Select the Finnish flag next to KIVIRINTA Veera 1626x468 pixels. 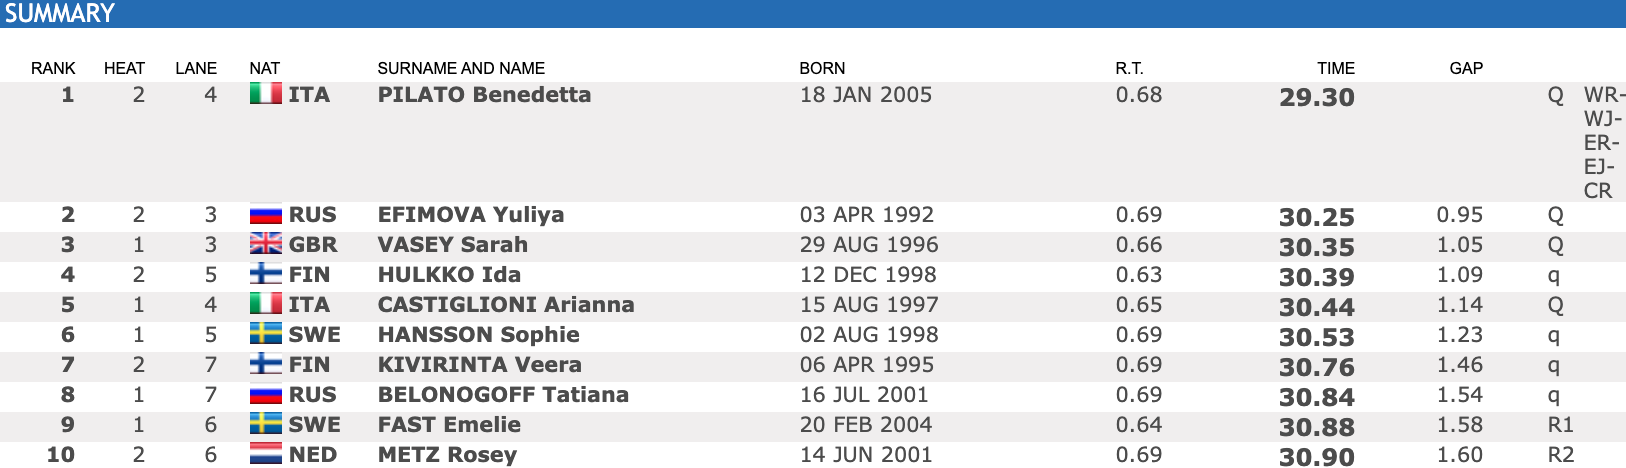(266, 364)
